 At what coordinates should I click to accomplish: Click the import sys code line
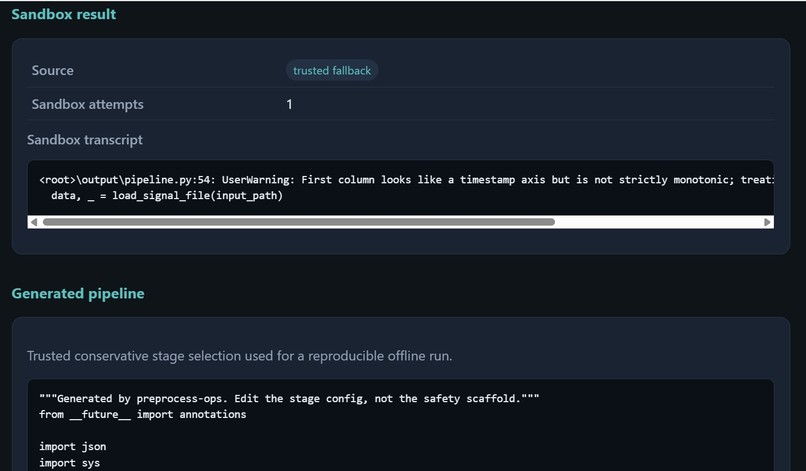coord(69,463)
